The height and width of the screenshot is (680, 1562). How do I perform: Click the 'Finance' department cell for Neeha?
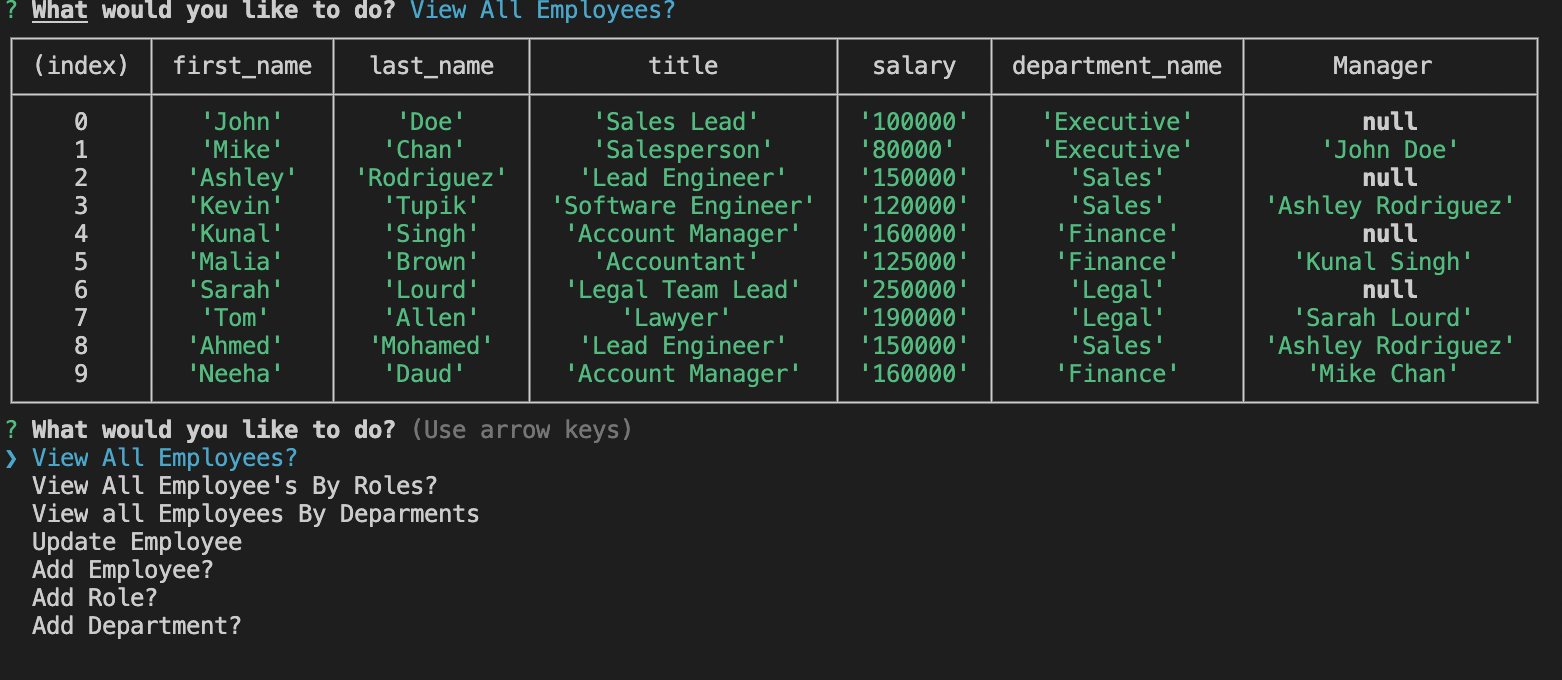point(1117,374)
